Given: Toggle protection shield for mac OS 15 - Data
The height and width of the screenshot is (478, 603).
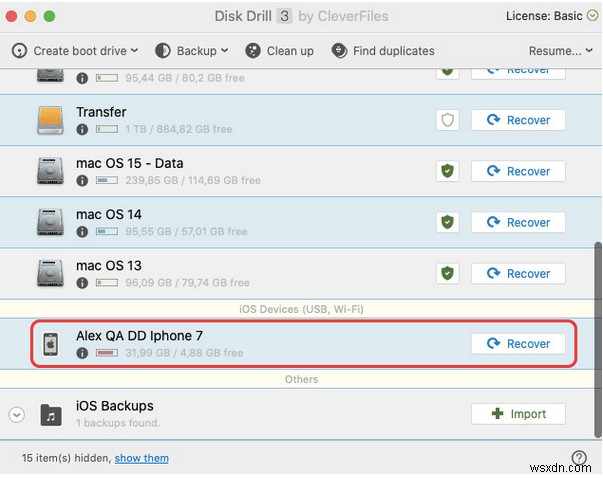Looking at the screenshot, I should coord(447,171).
